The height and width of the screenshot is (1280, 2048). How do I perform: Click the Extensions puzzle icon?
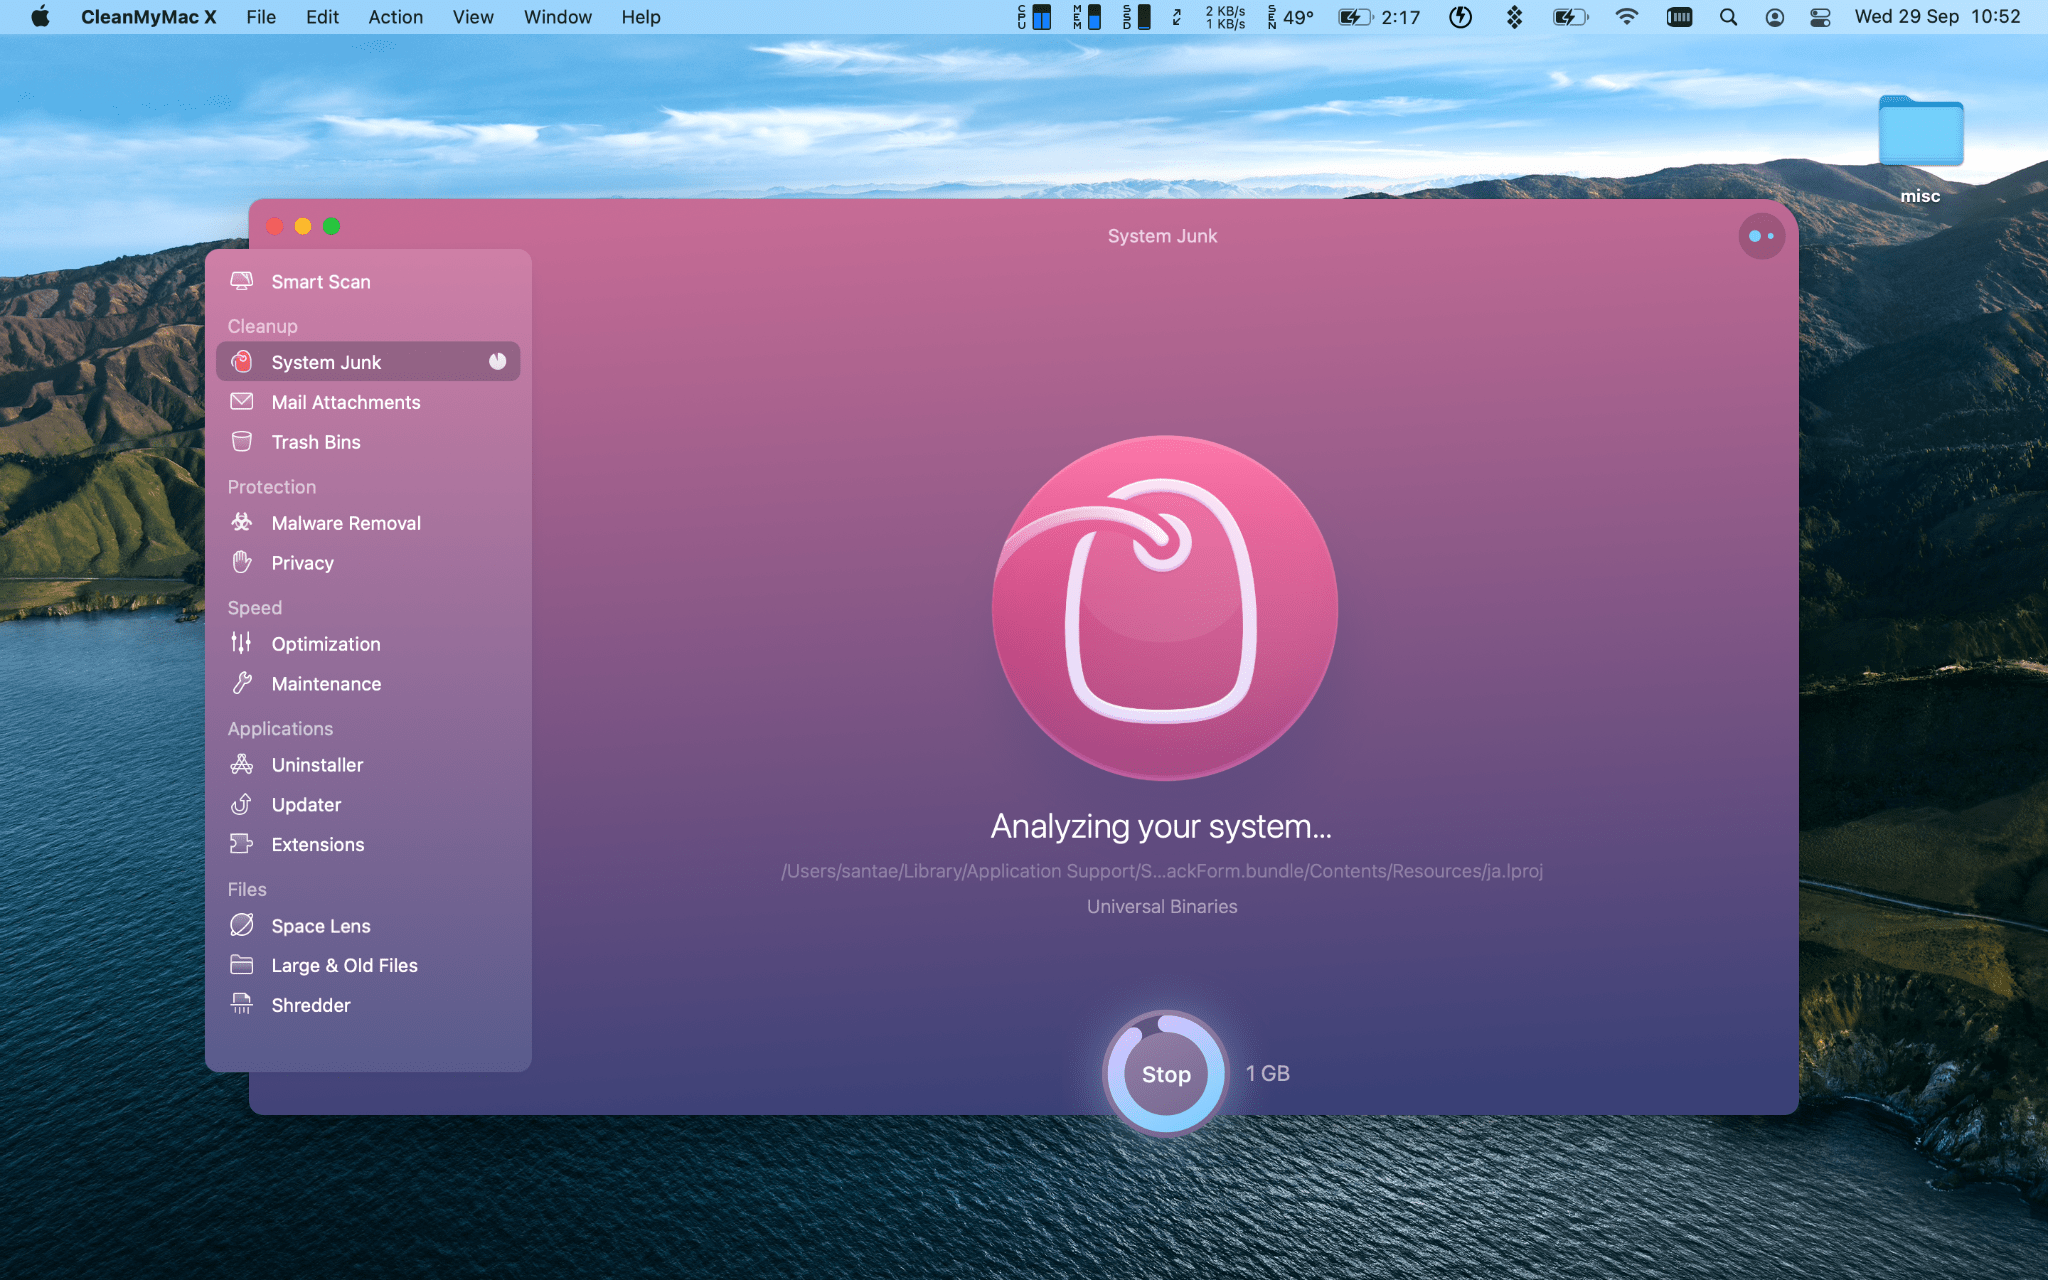click(x=242, y=844)
